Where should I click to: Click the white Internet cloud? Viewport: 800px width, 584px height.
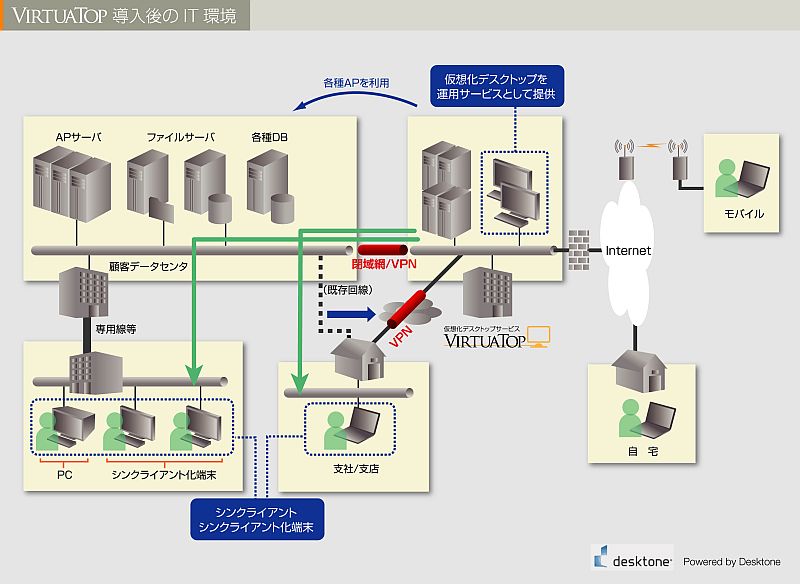[x=628, y=252]
